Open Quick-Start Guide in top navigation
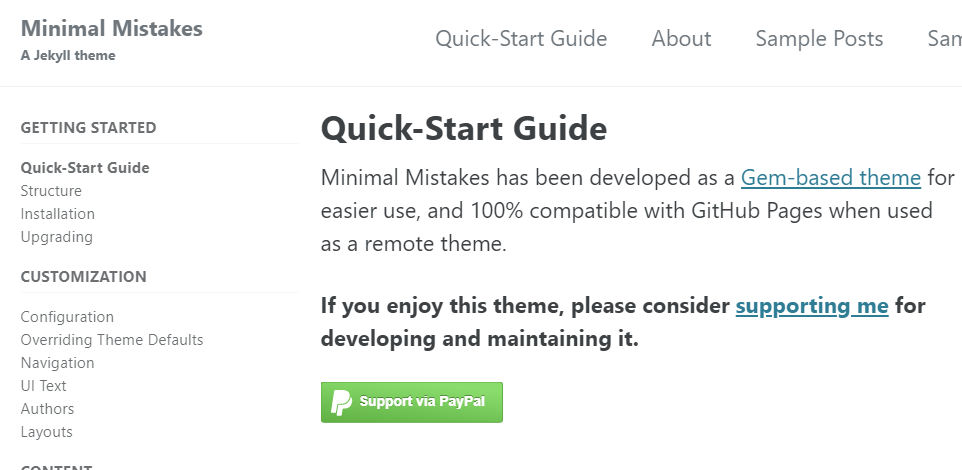The width and height of the screenshot is (962, 470). coord(521,39)
